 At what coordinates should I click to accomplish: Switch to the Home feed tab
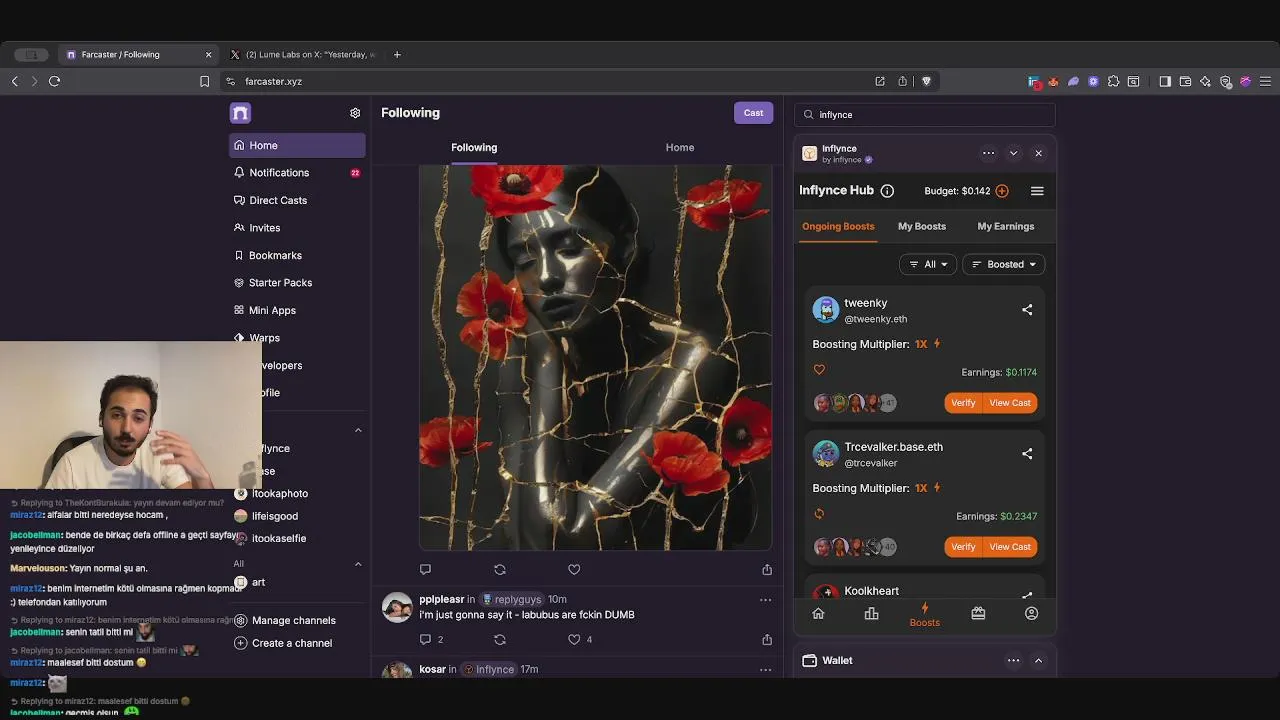[x=680, y=147]
